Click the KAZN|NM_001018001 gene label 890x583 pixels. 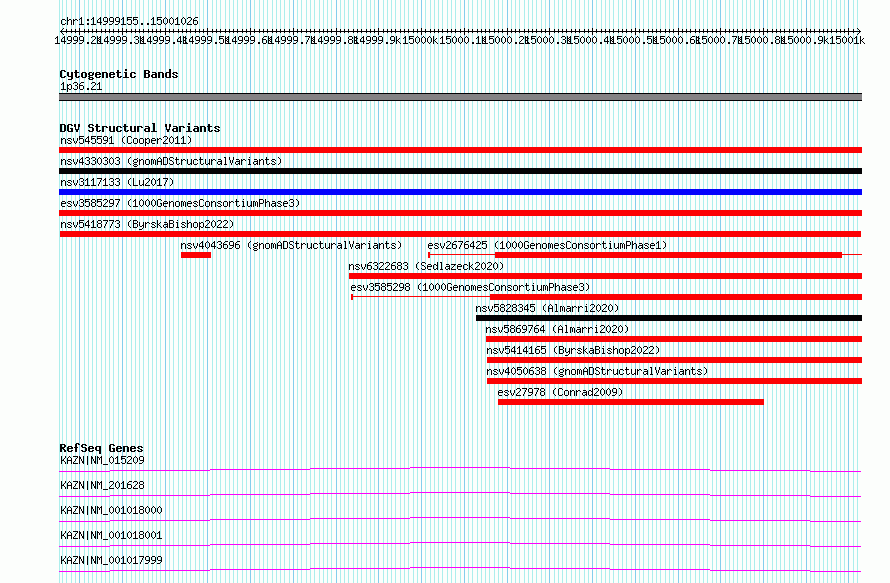(111, 535)
